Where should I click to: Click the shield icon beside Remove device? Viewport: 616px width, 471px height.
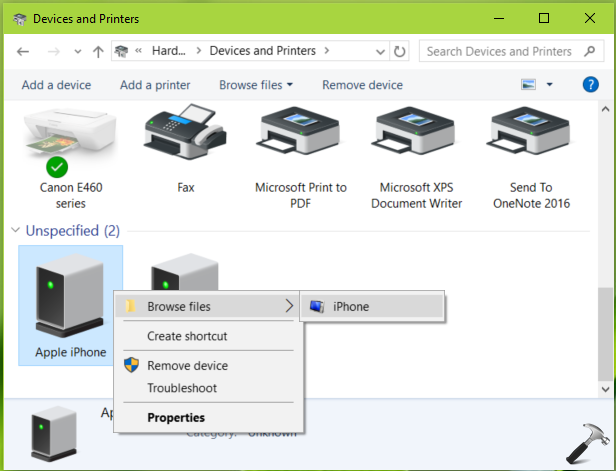click(x=131, y=365)
